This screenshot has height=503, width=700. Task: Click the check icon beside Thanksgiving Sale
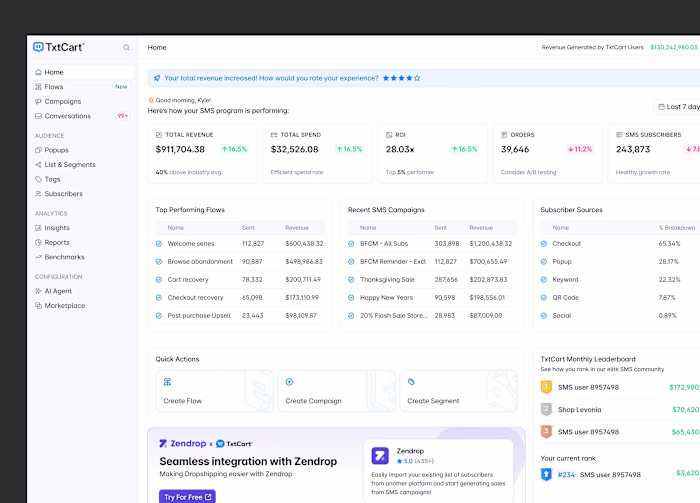(351, 280)
